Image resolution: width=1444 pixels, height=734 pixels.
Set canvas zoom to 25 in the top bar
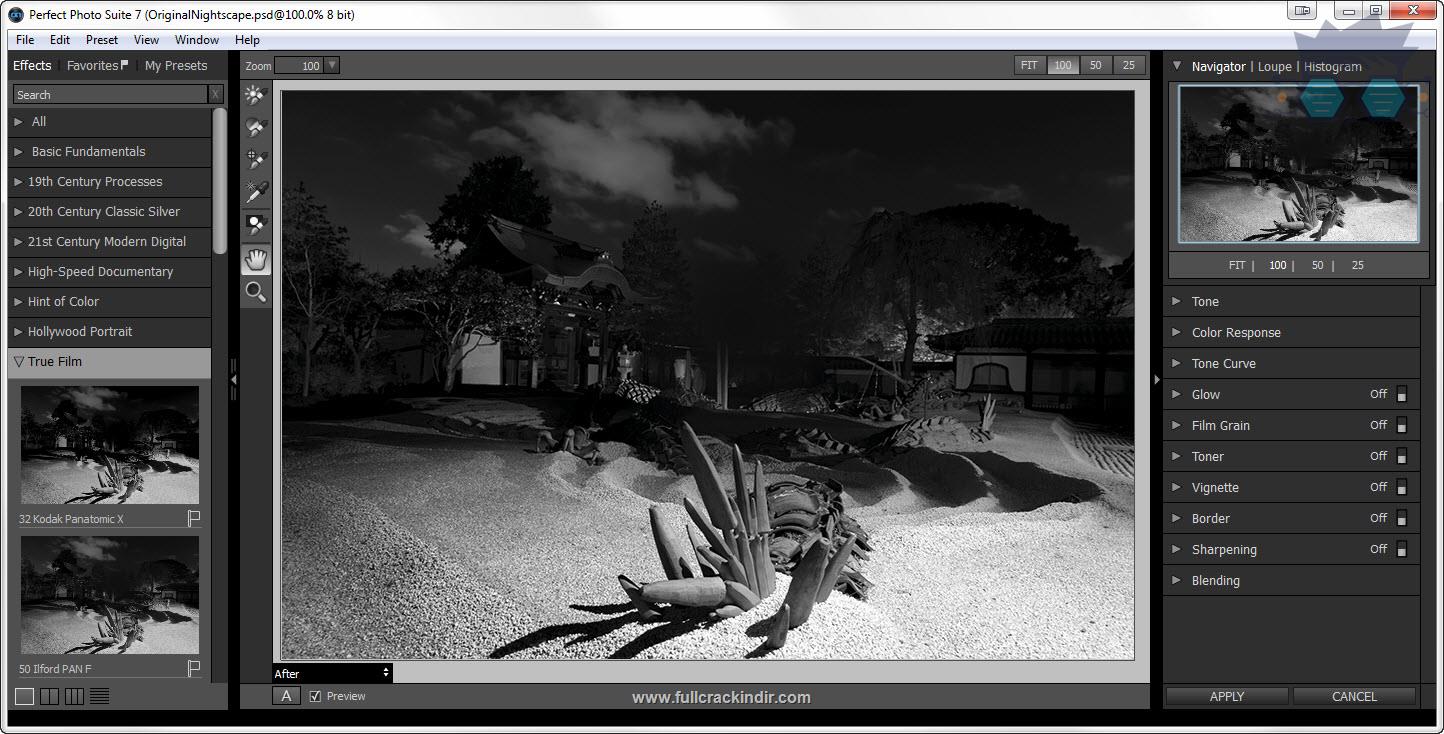tap(1129, 65)
